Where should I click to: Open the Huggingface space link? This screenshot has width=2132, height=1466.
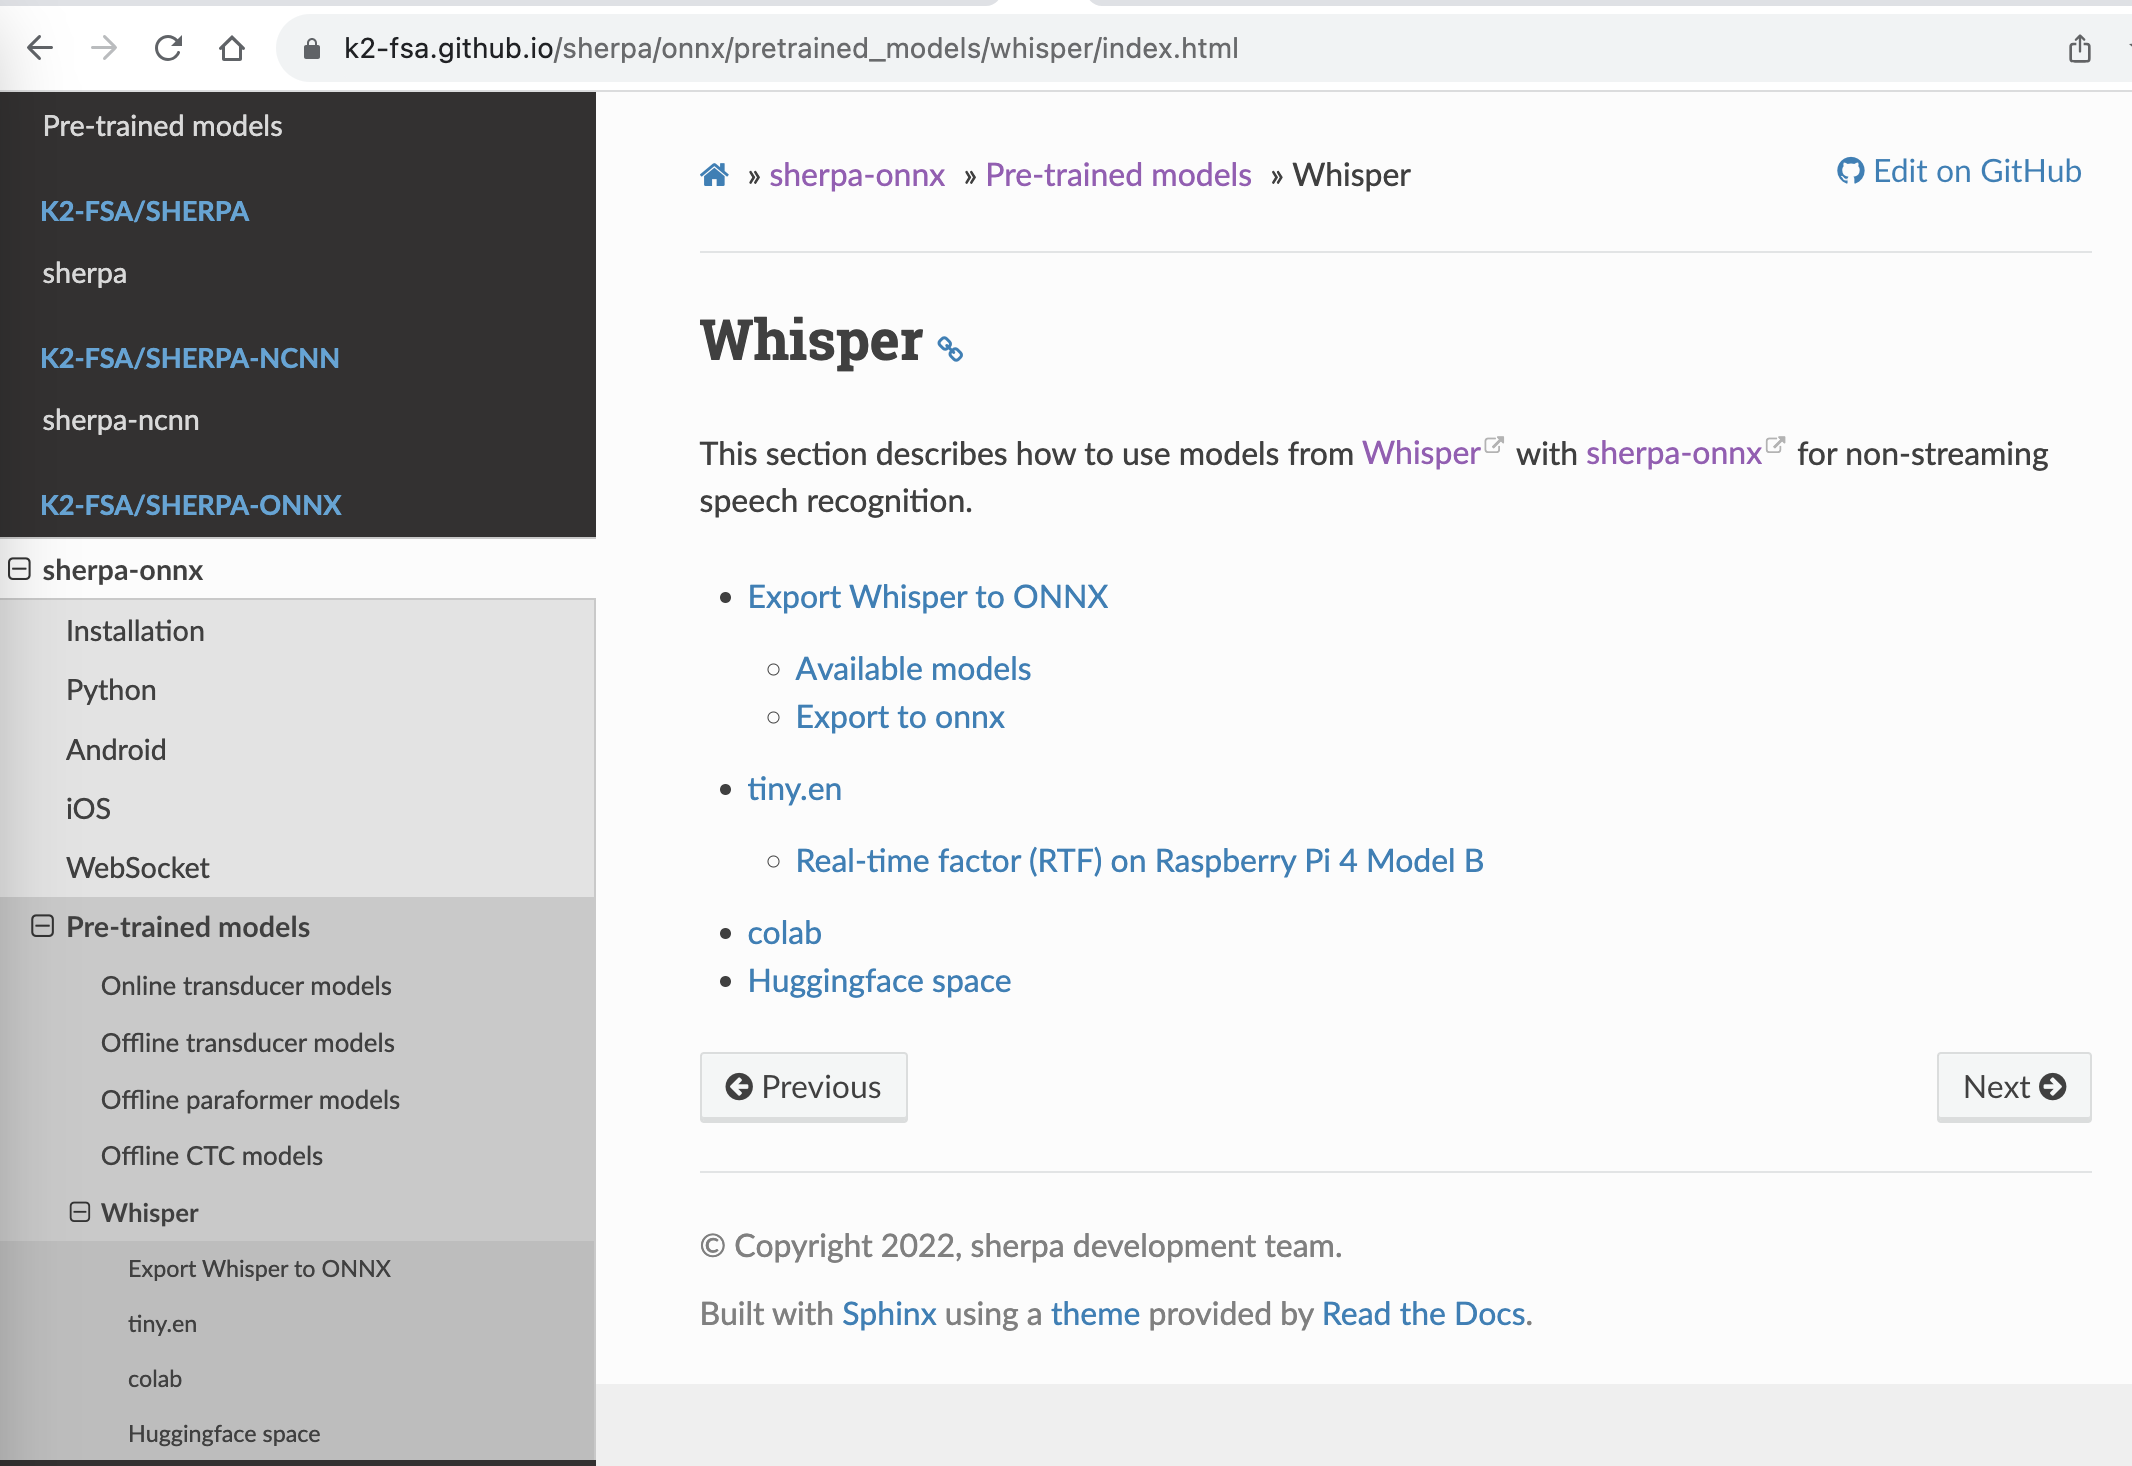pos(879,980)
